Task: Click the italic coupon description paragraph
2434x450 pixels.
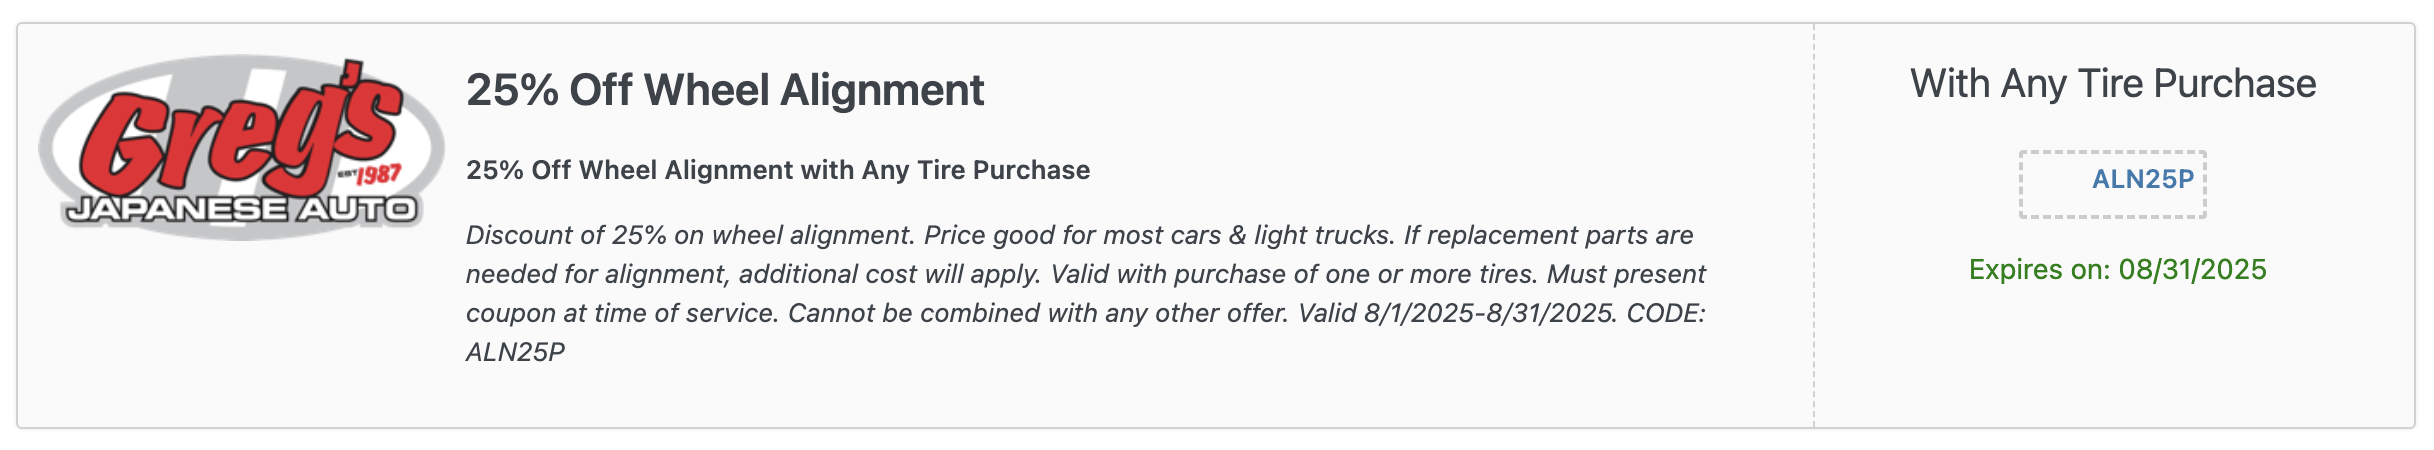Action: point(1086,293)
